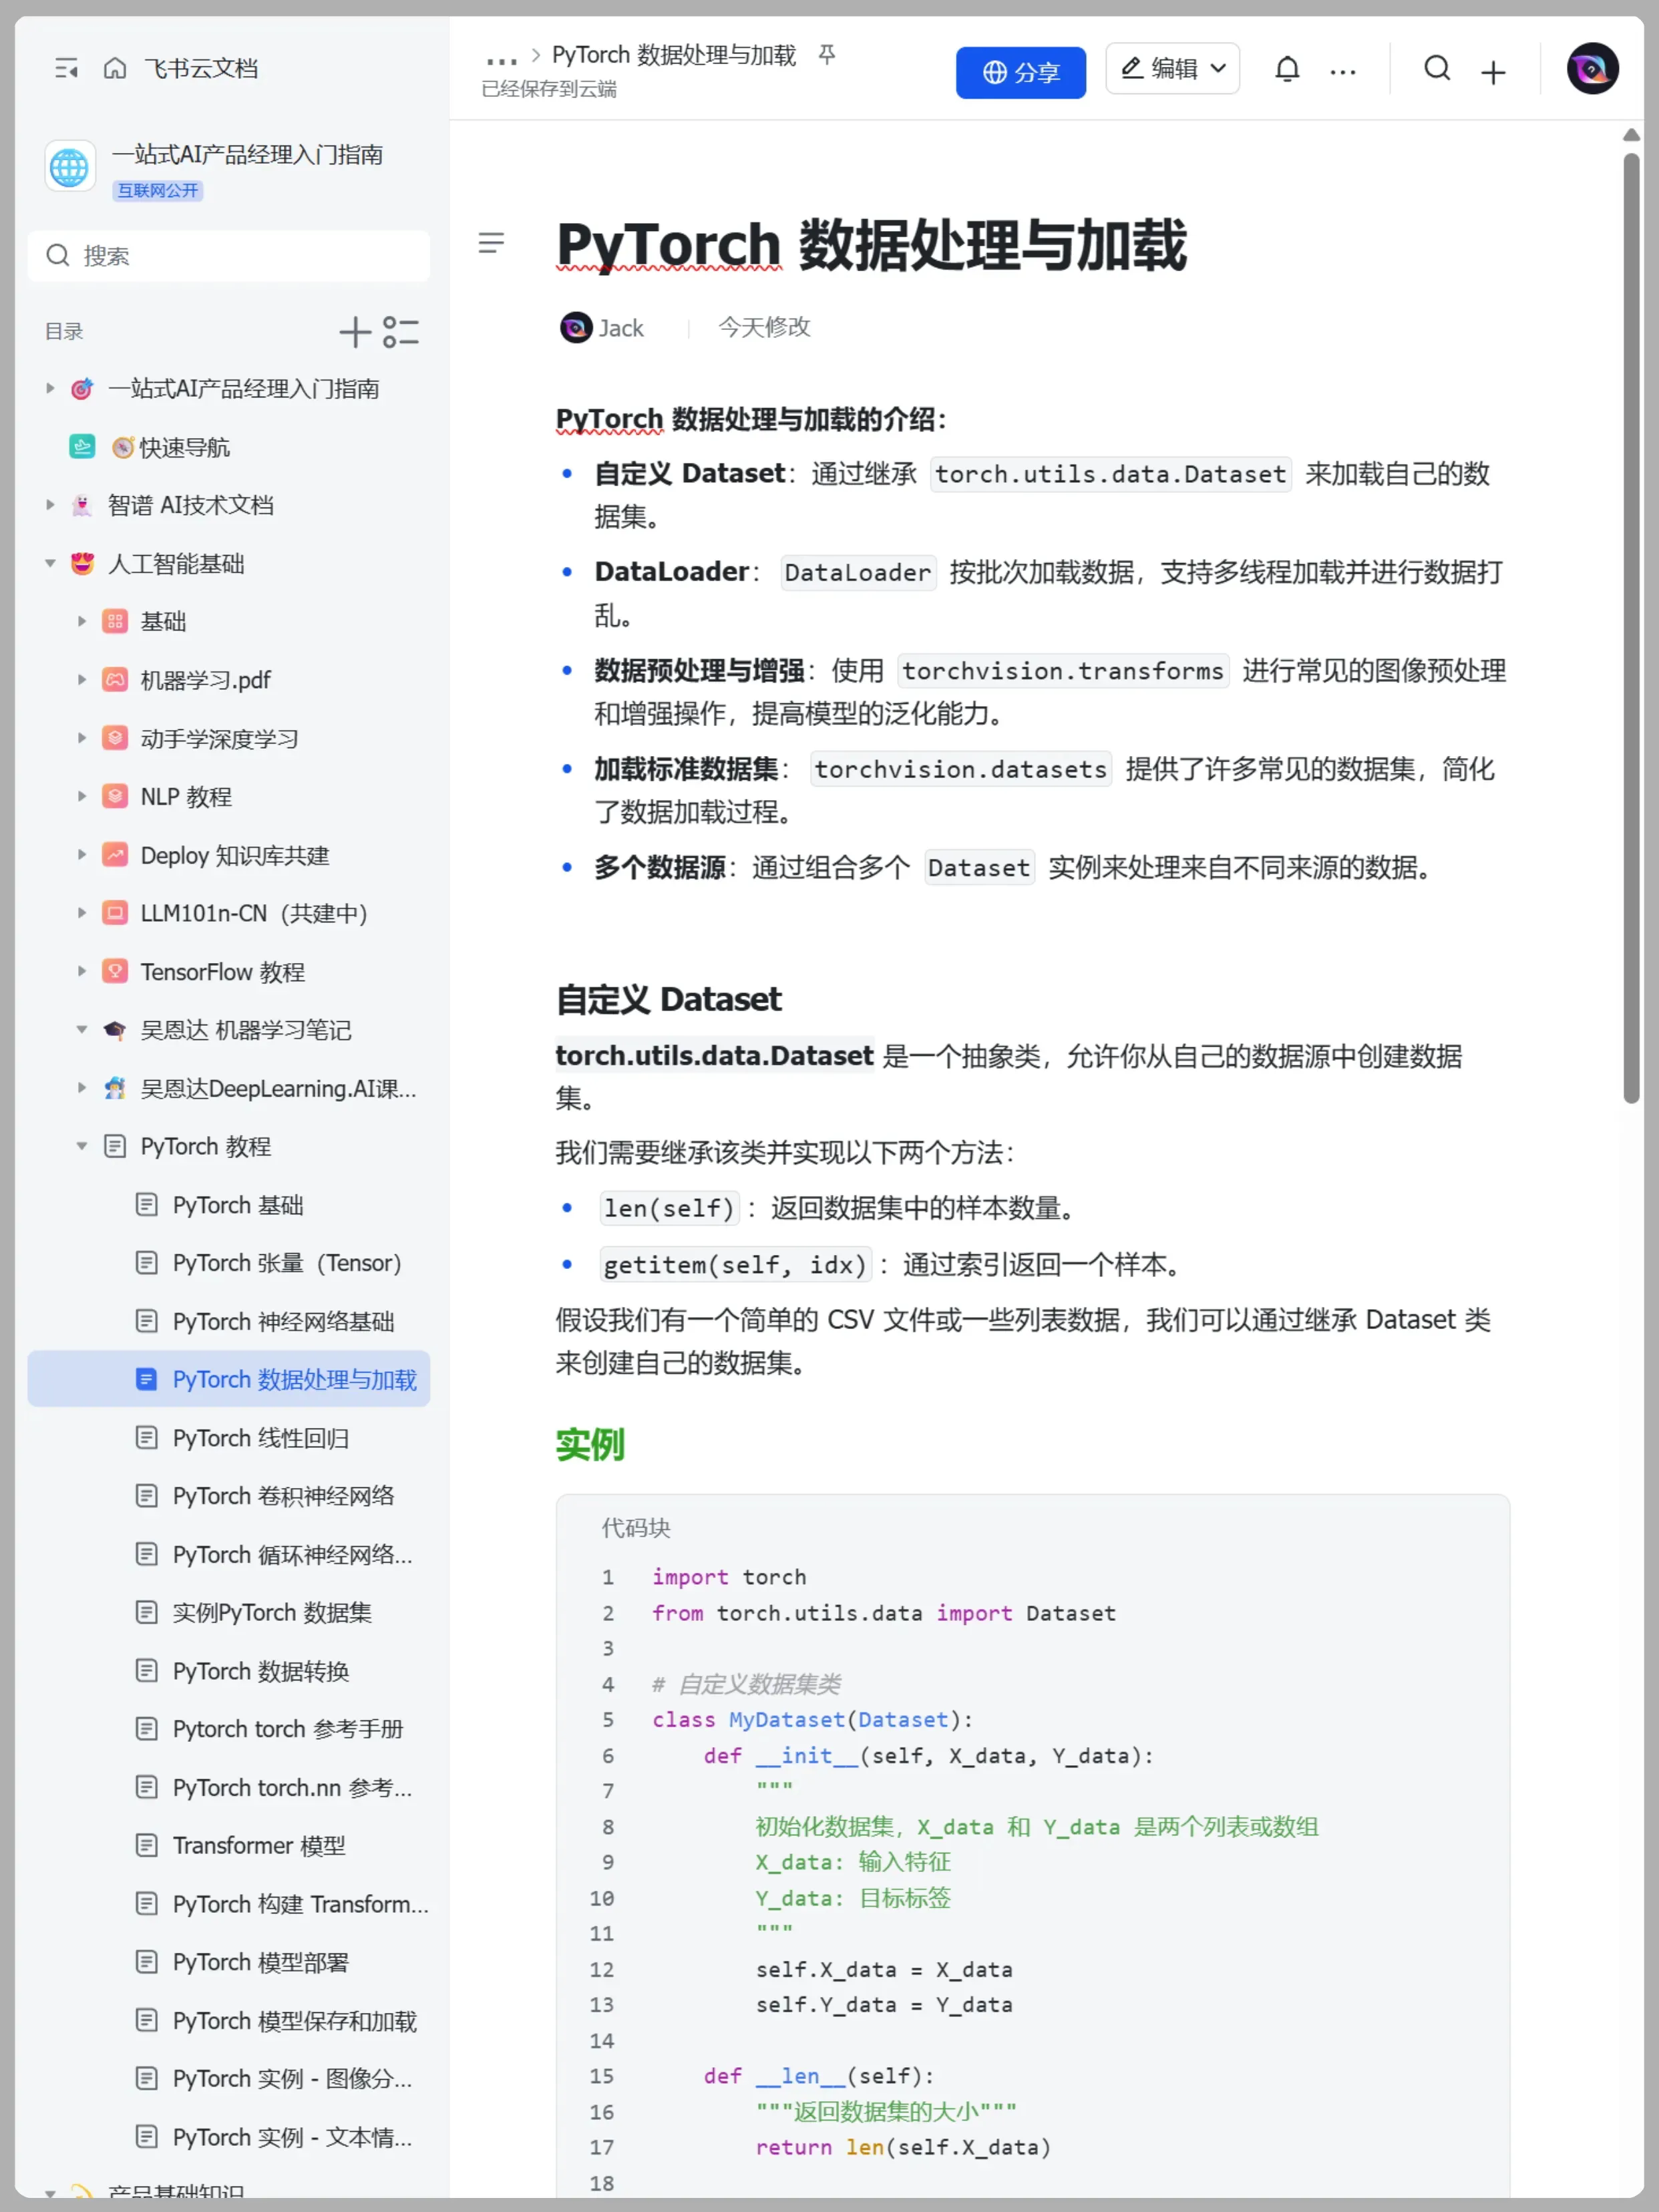Open the document outline icon
This screenshot has height=2212, width=1659.
coord(491,243)
